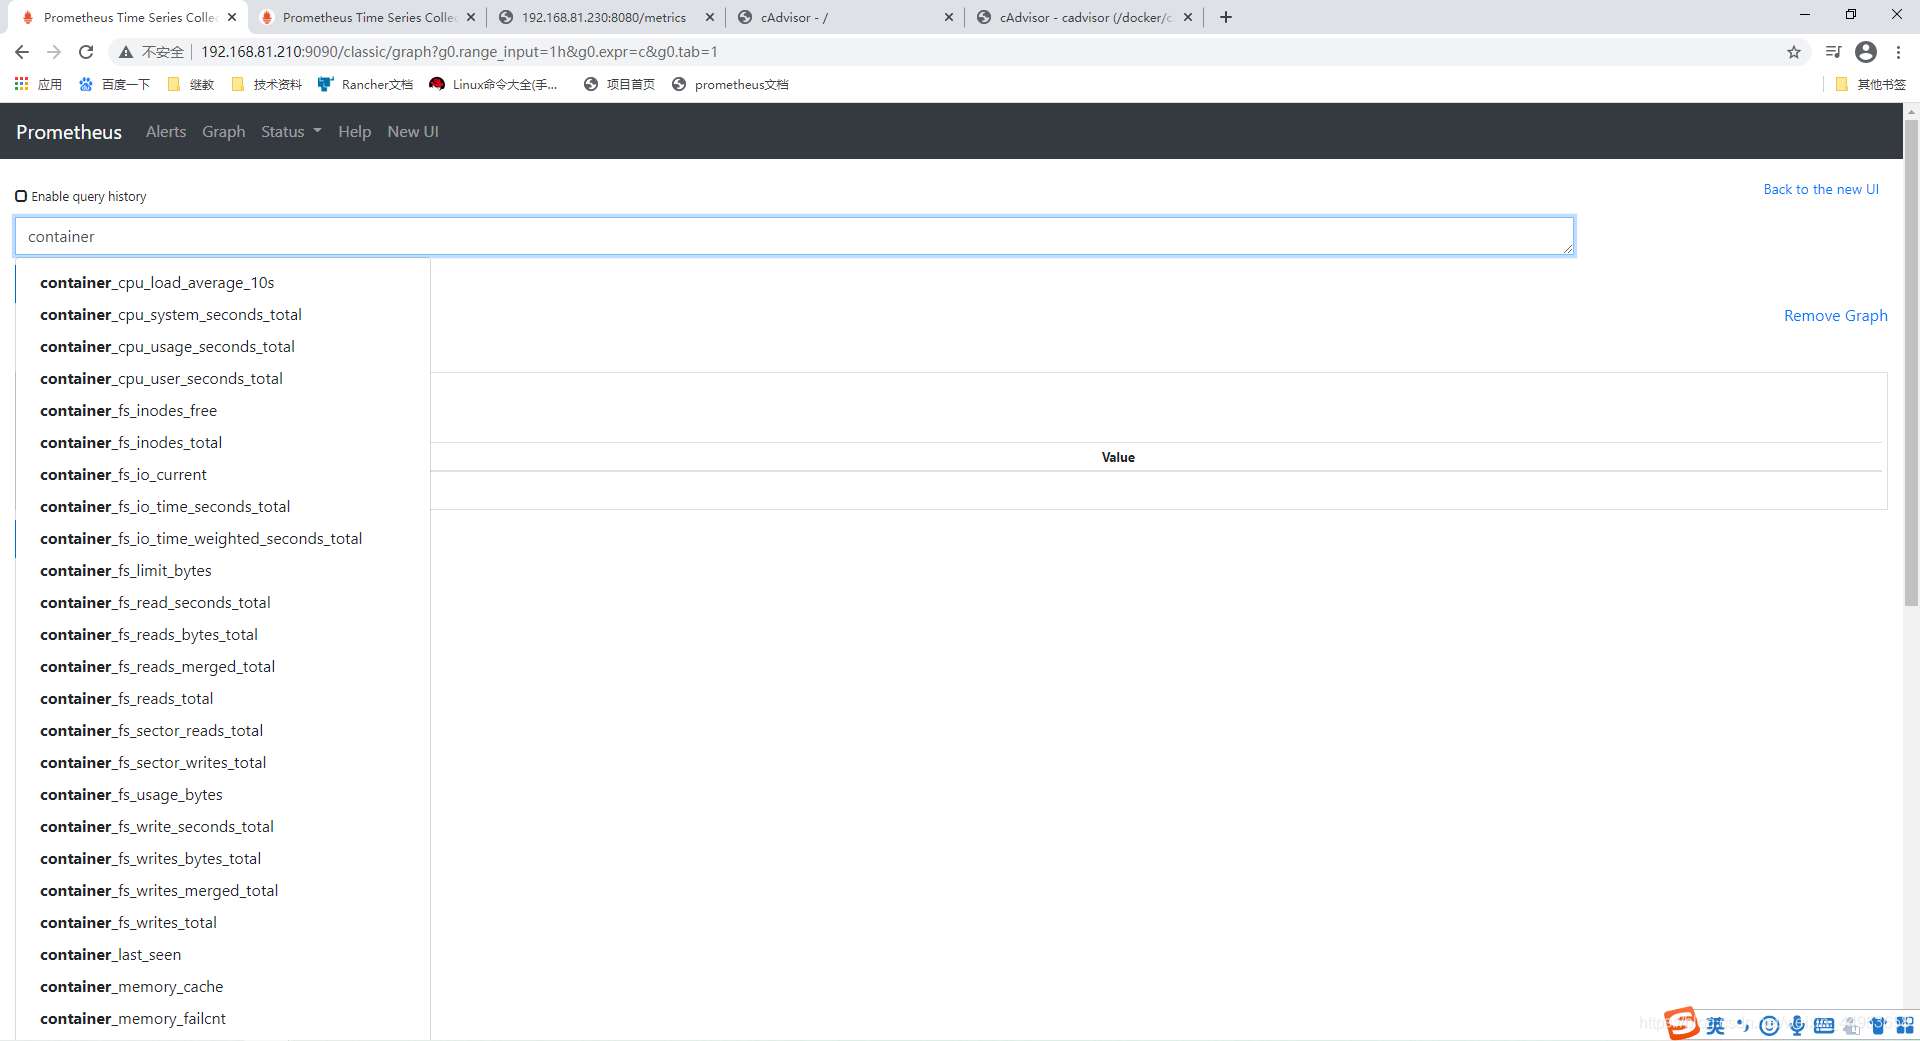Choose container_fs_inodes_total from autocomplete

click(223, 442)
